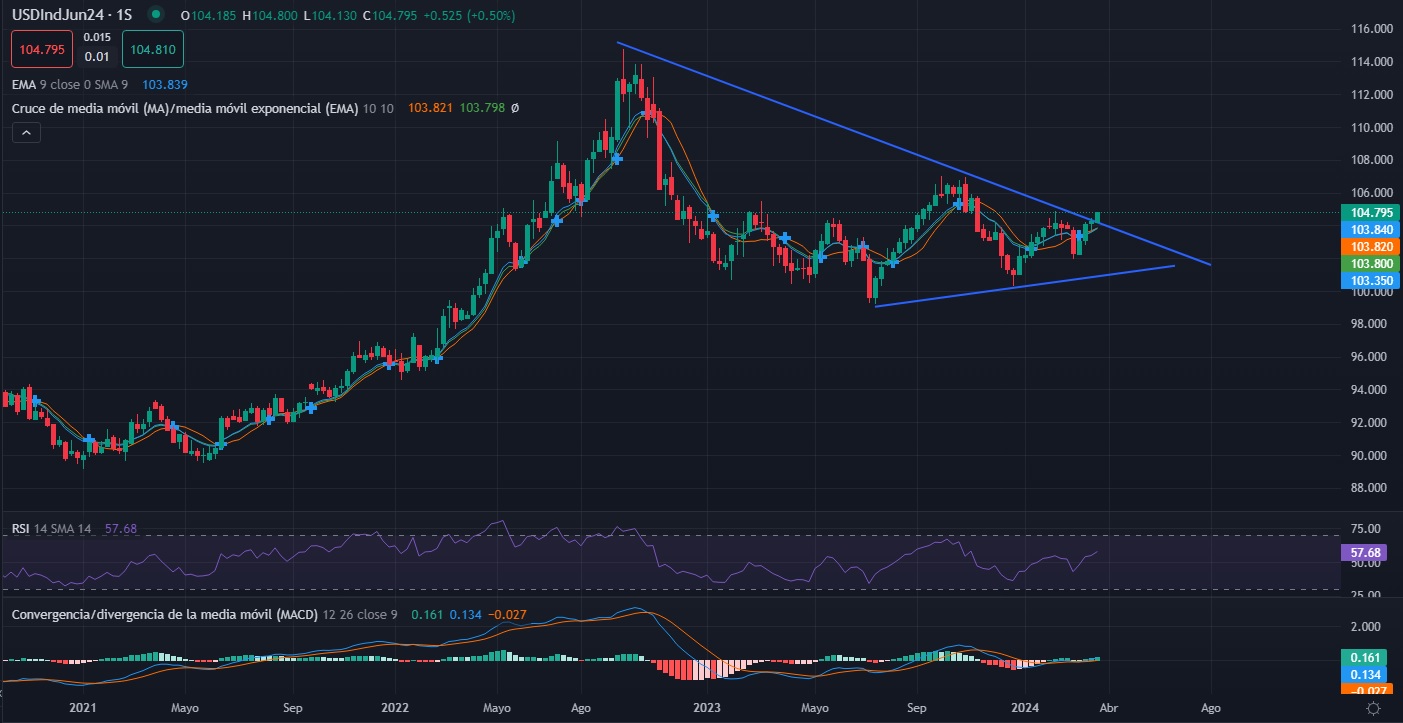This screenshot has height=723, width=1403.
Task: Collapse the indicator legend with the chevron
Action: point(26,132)
